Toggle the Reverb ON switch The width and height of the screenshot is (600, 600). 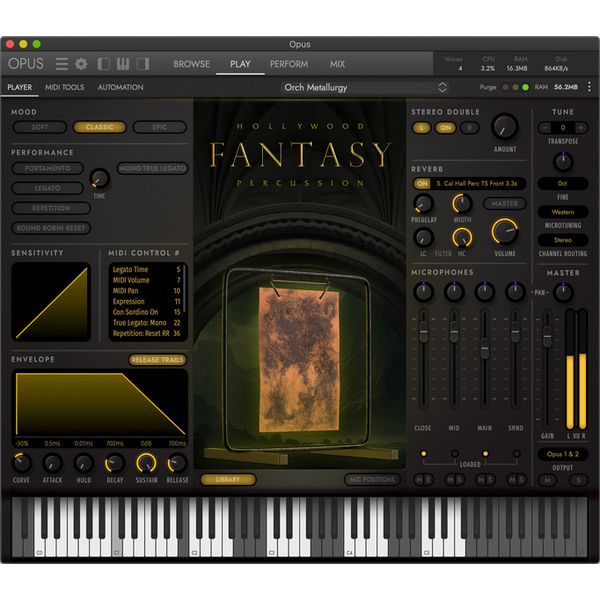[422, 184]
